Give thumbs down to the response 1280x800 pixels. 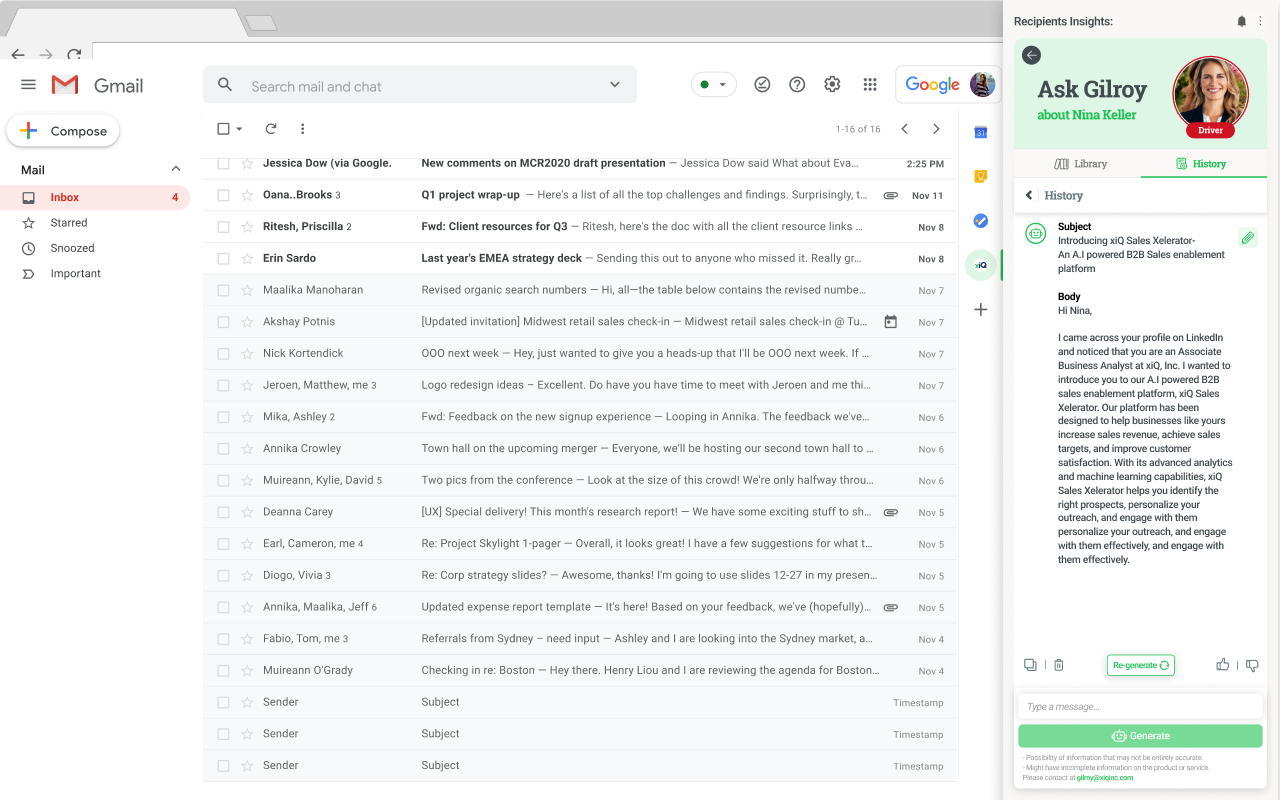tap(1252, 665)
